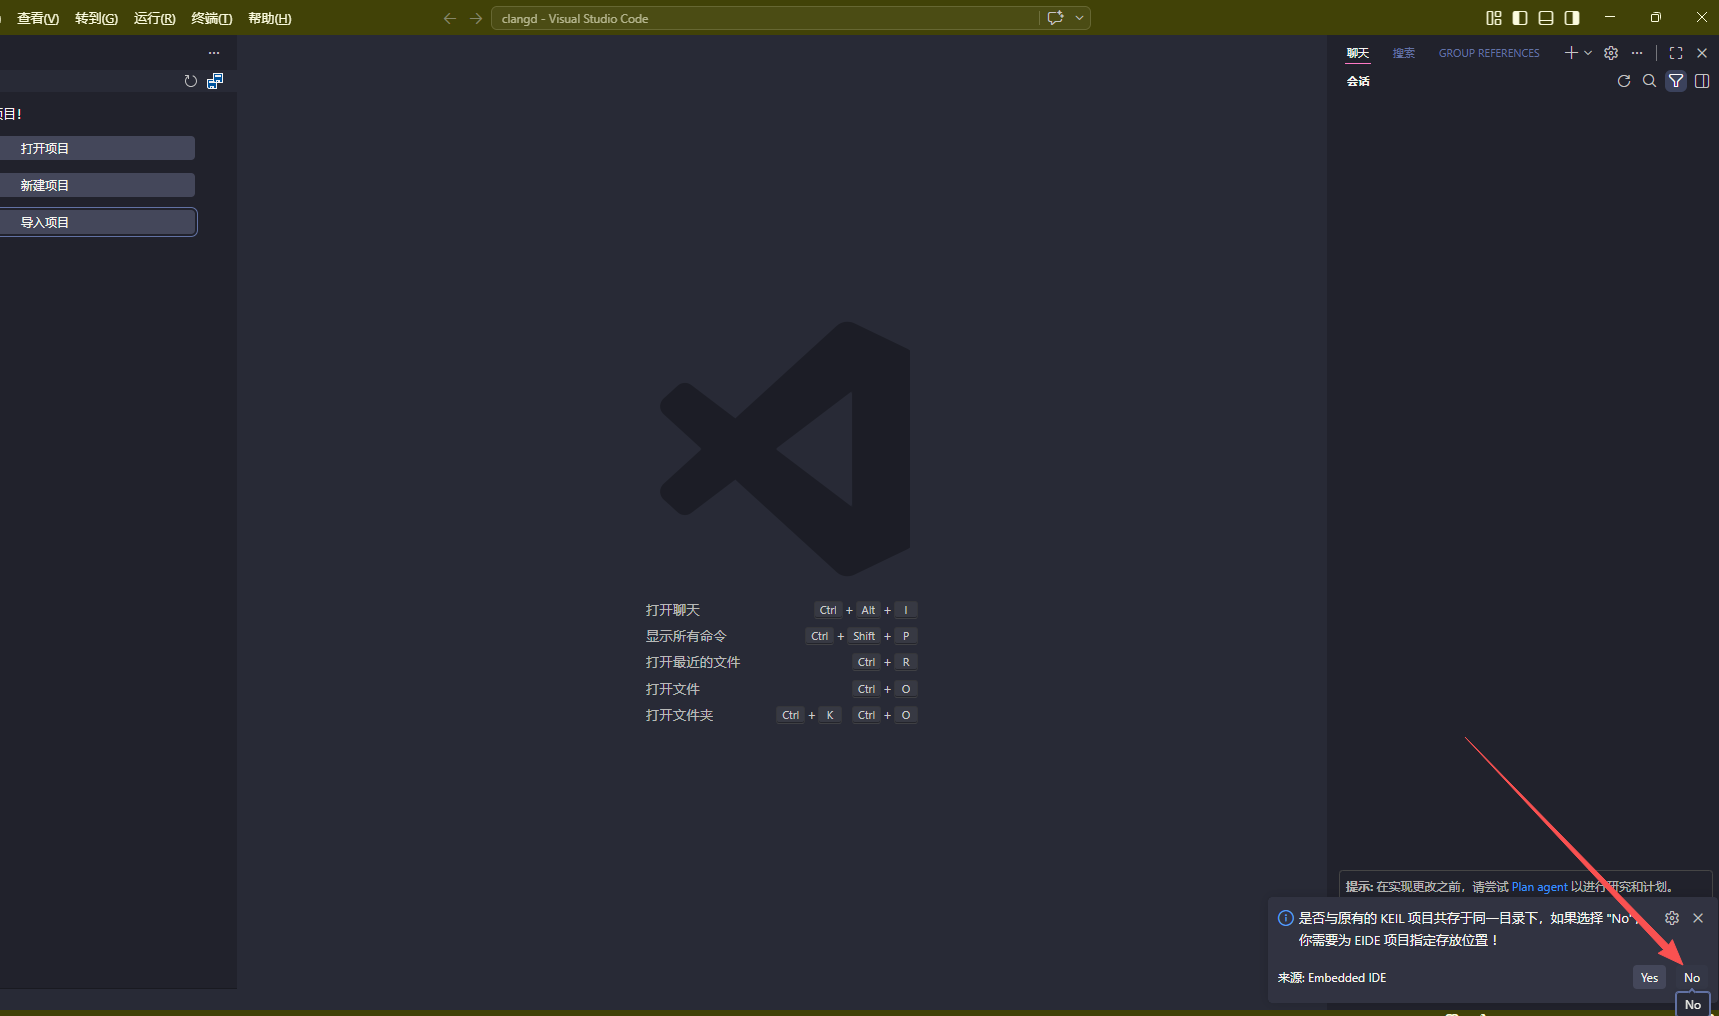This screenshot has width=1719, height=1016.
Task: Click Yes in the Embedded IDE notification
Action: [1649, 978]
